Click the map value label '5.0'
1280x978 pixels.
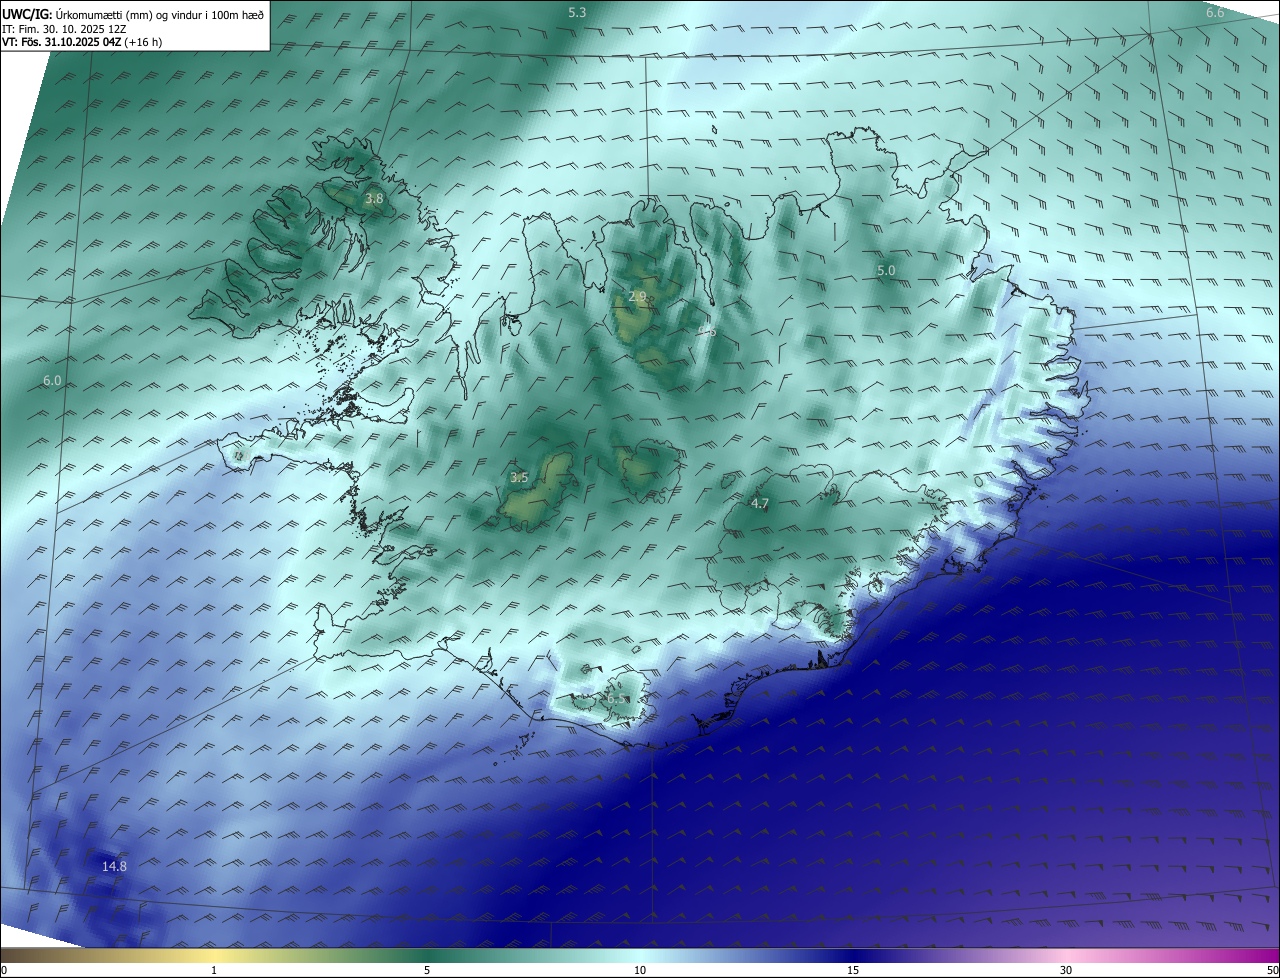point(886,270)
